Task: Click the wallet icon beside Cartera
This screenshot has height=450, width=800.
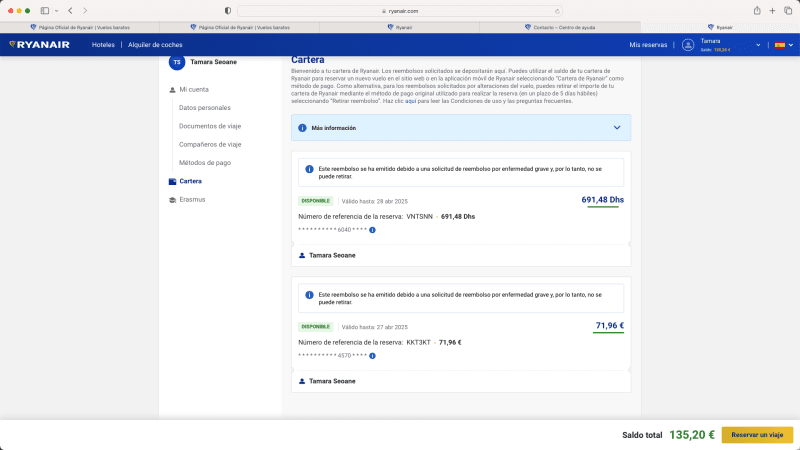Action: coord(172,182)
